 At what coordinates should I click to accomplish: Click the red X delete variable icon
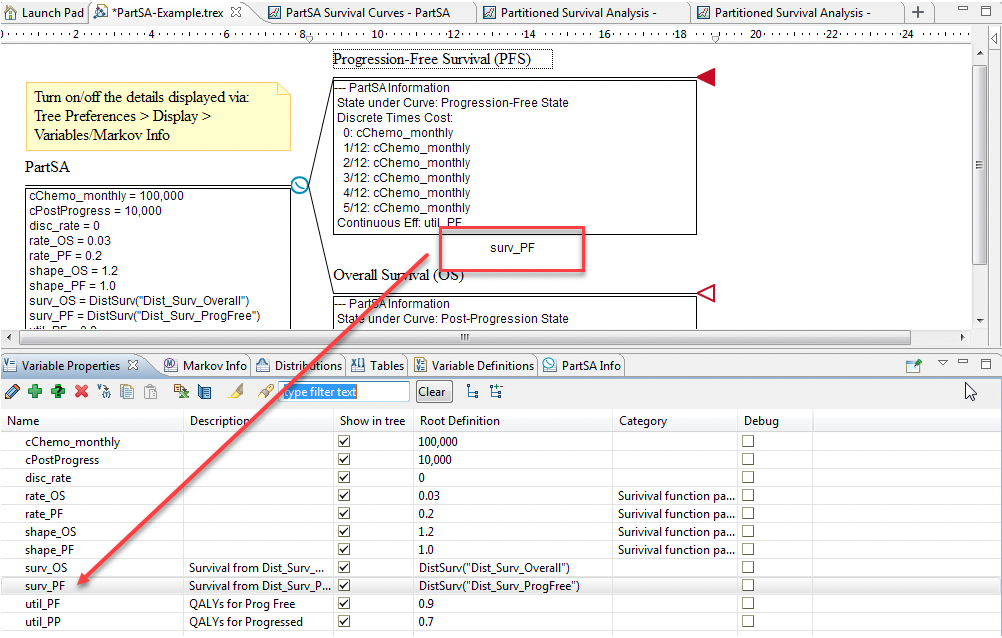click(81, 392)
